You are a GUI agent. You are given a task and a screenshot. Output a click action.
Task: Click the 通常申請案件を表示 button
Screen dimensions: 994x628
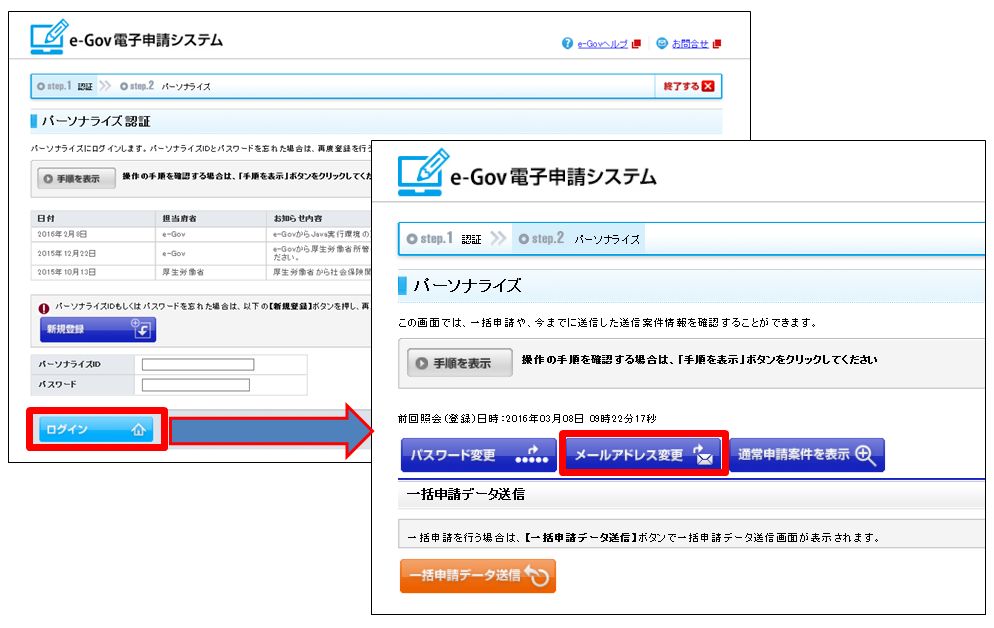point(806,454)
